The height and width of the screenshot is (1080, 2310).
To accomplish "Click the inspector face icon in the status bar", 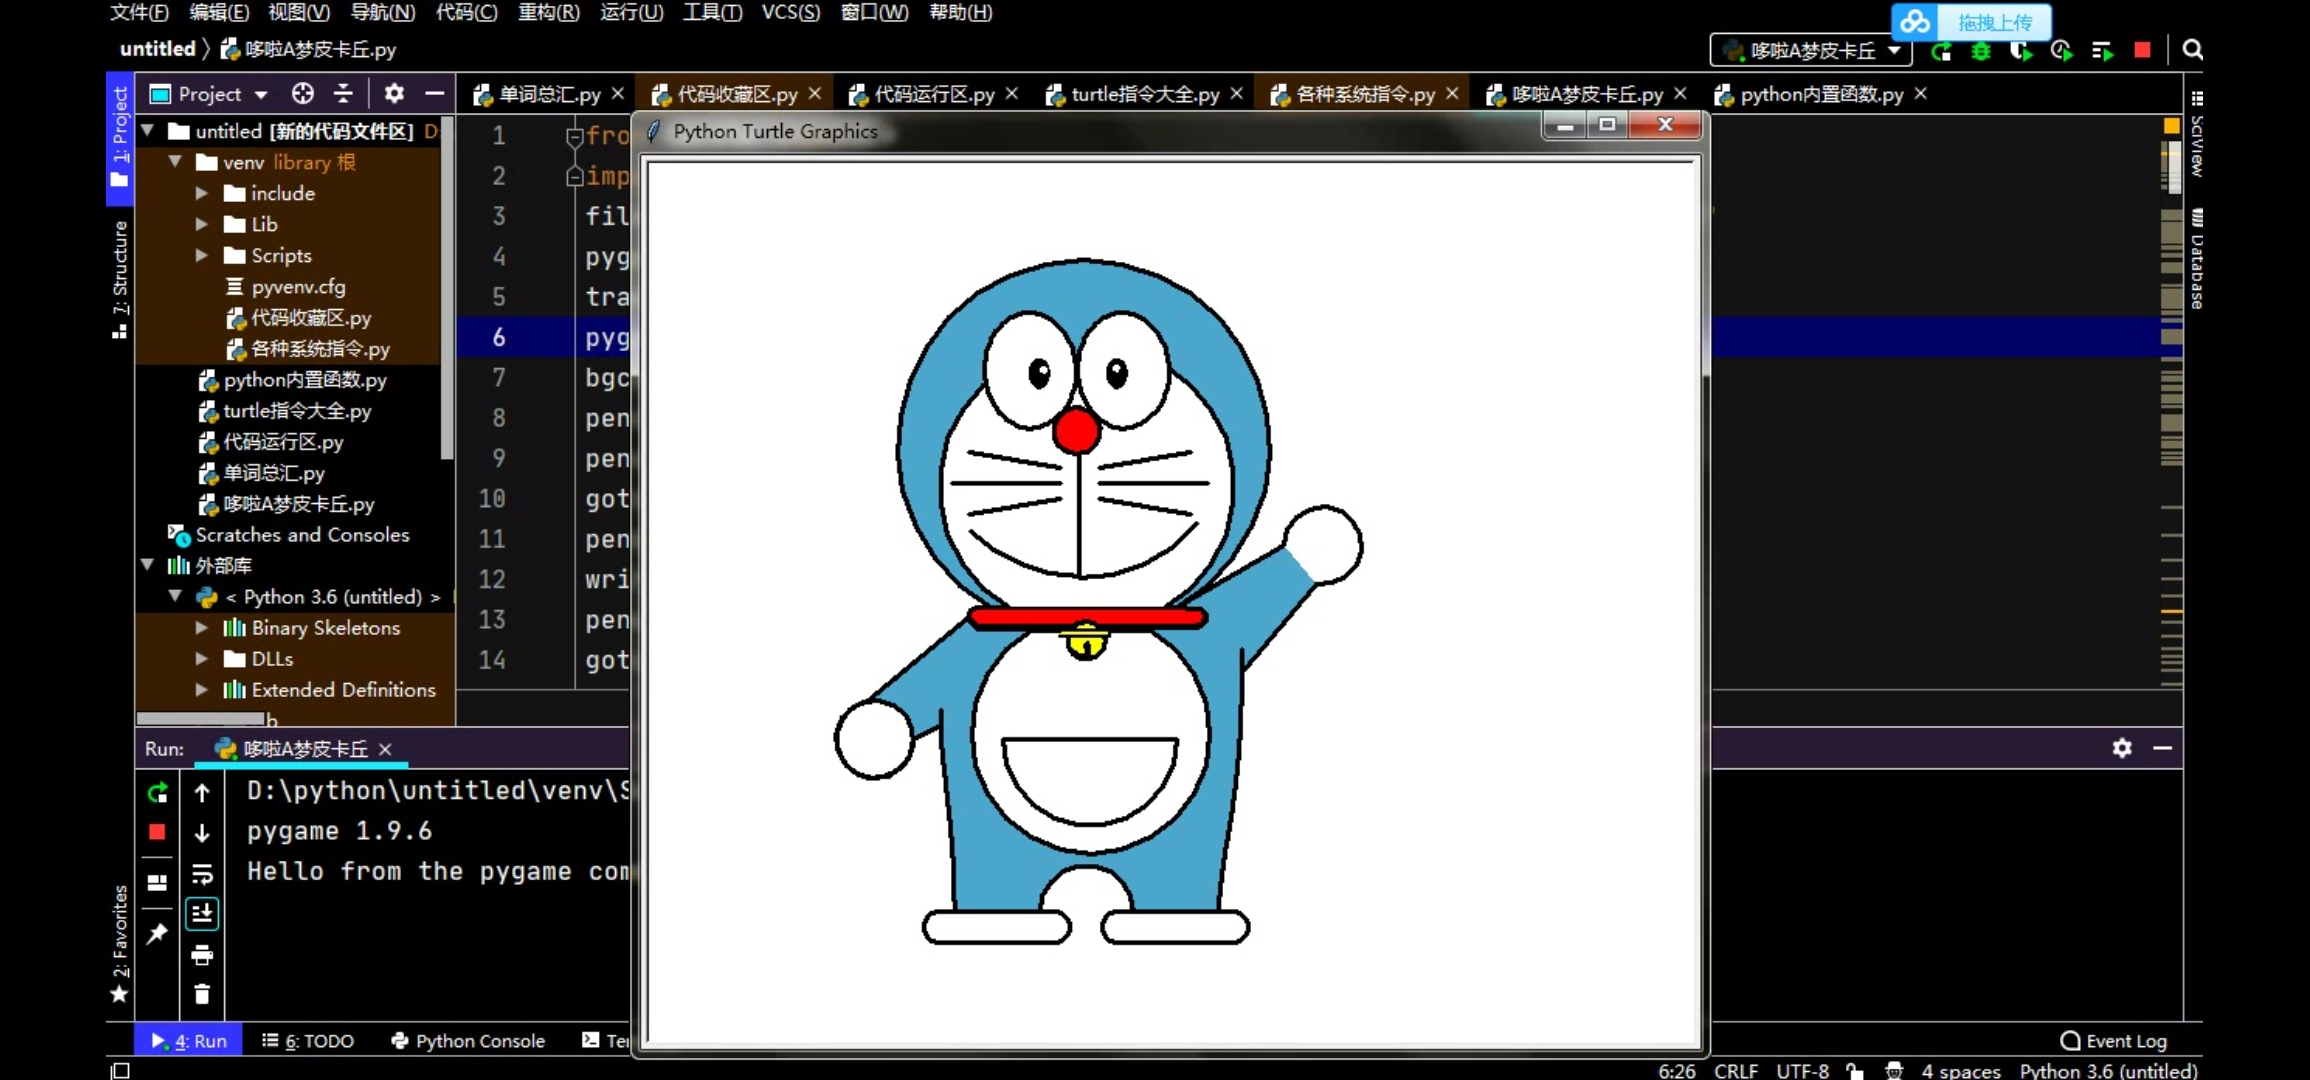I will click(1894, 1070).
